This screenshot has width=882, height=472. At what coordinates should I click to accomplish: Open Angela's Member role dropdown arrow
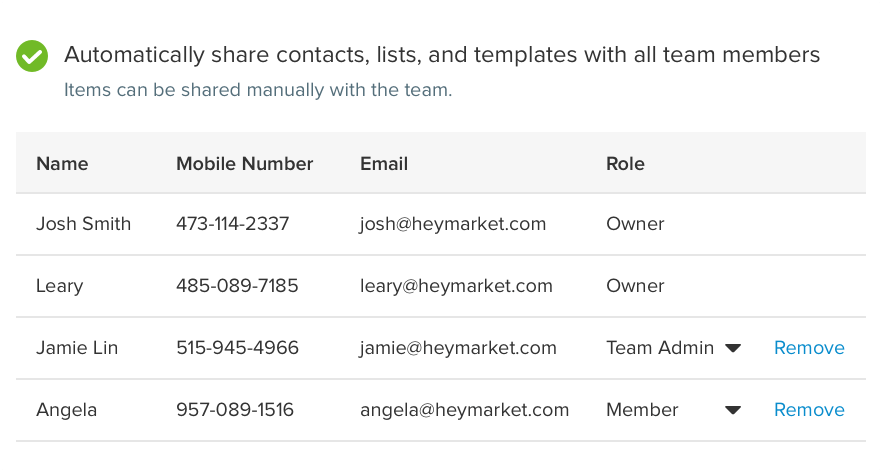732,410
